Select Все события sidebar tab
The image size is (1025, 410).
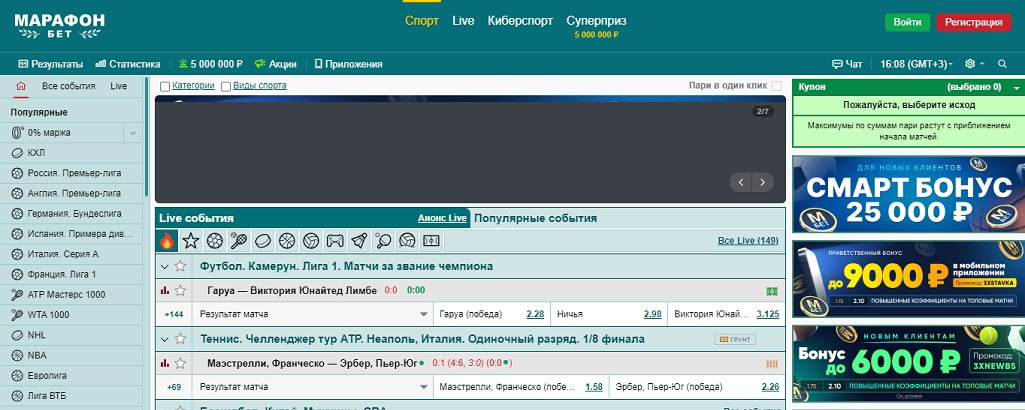click(69, 86)
